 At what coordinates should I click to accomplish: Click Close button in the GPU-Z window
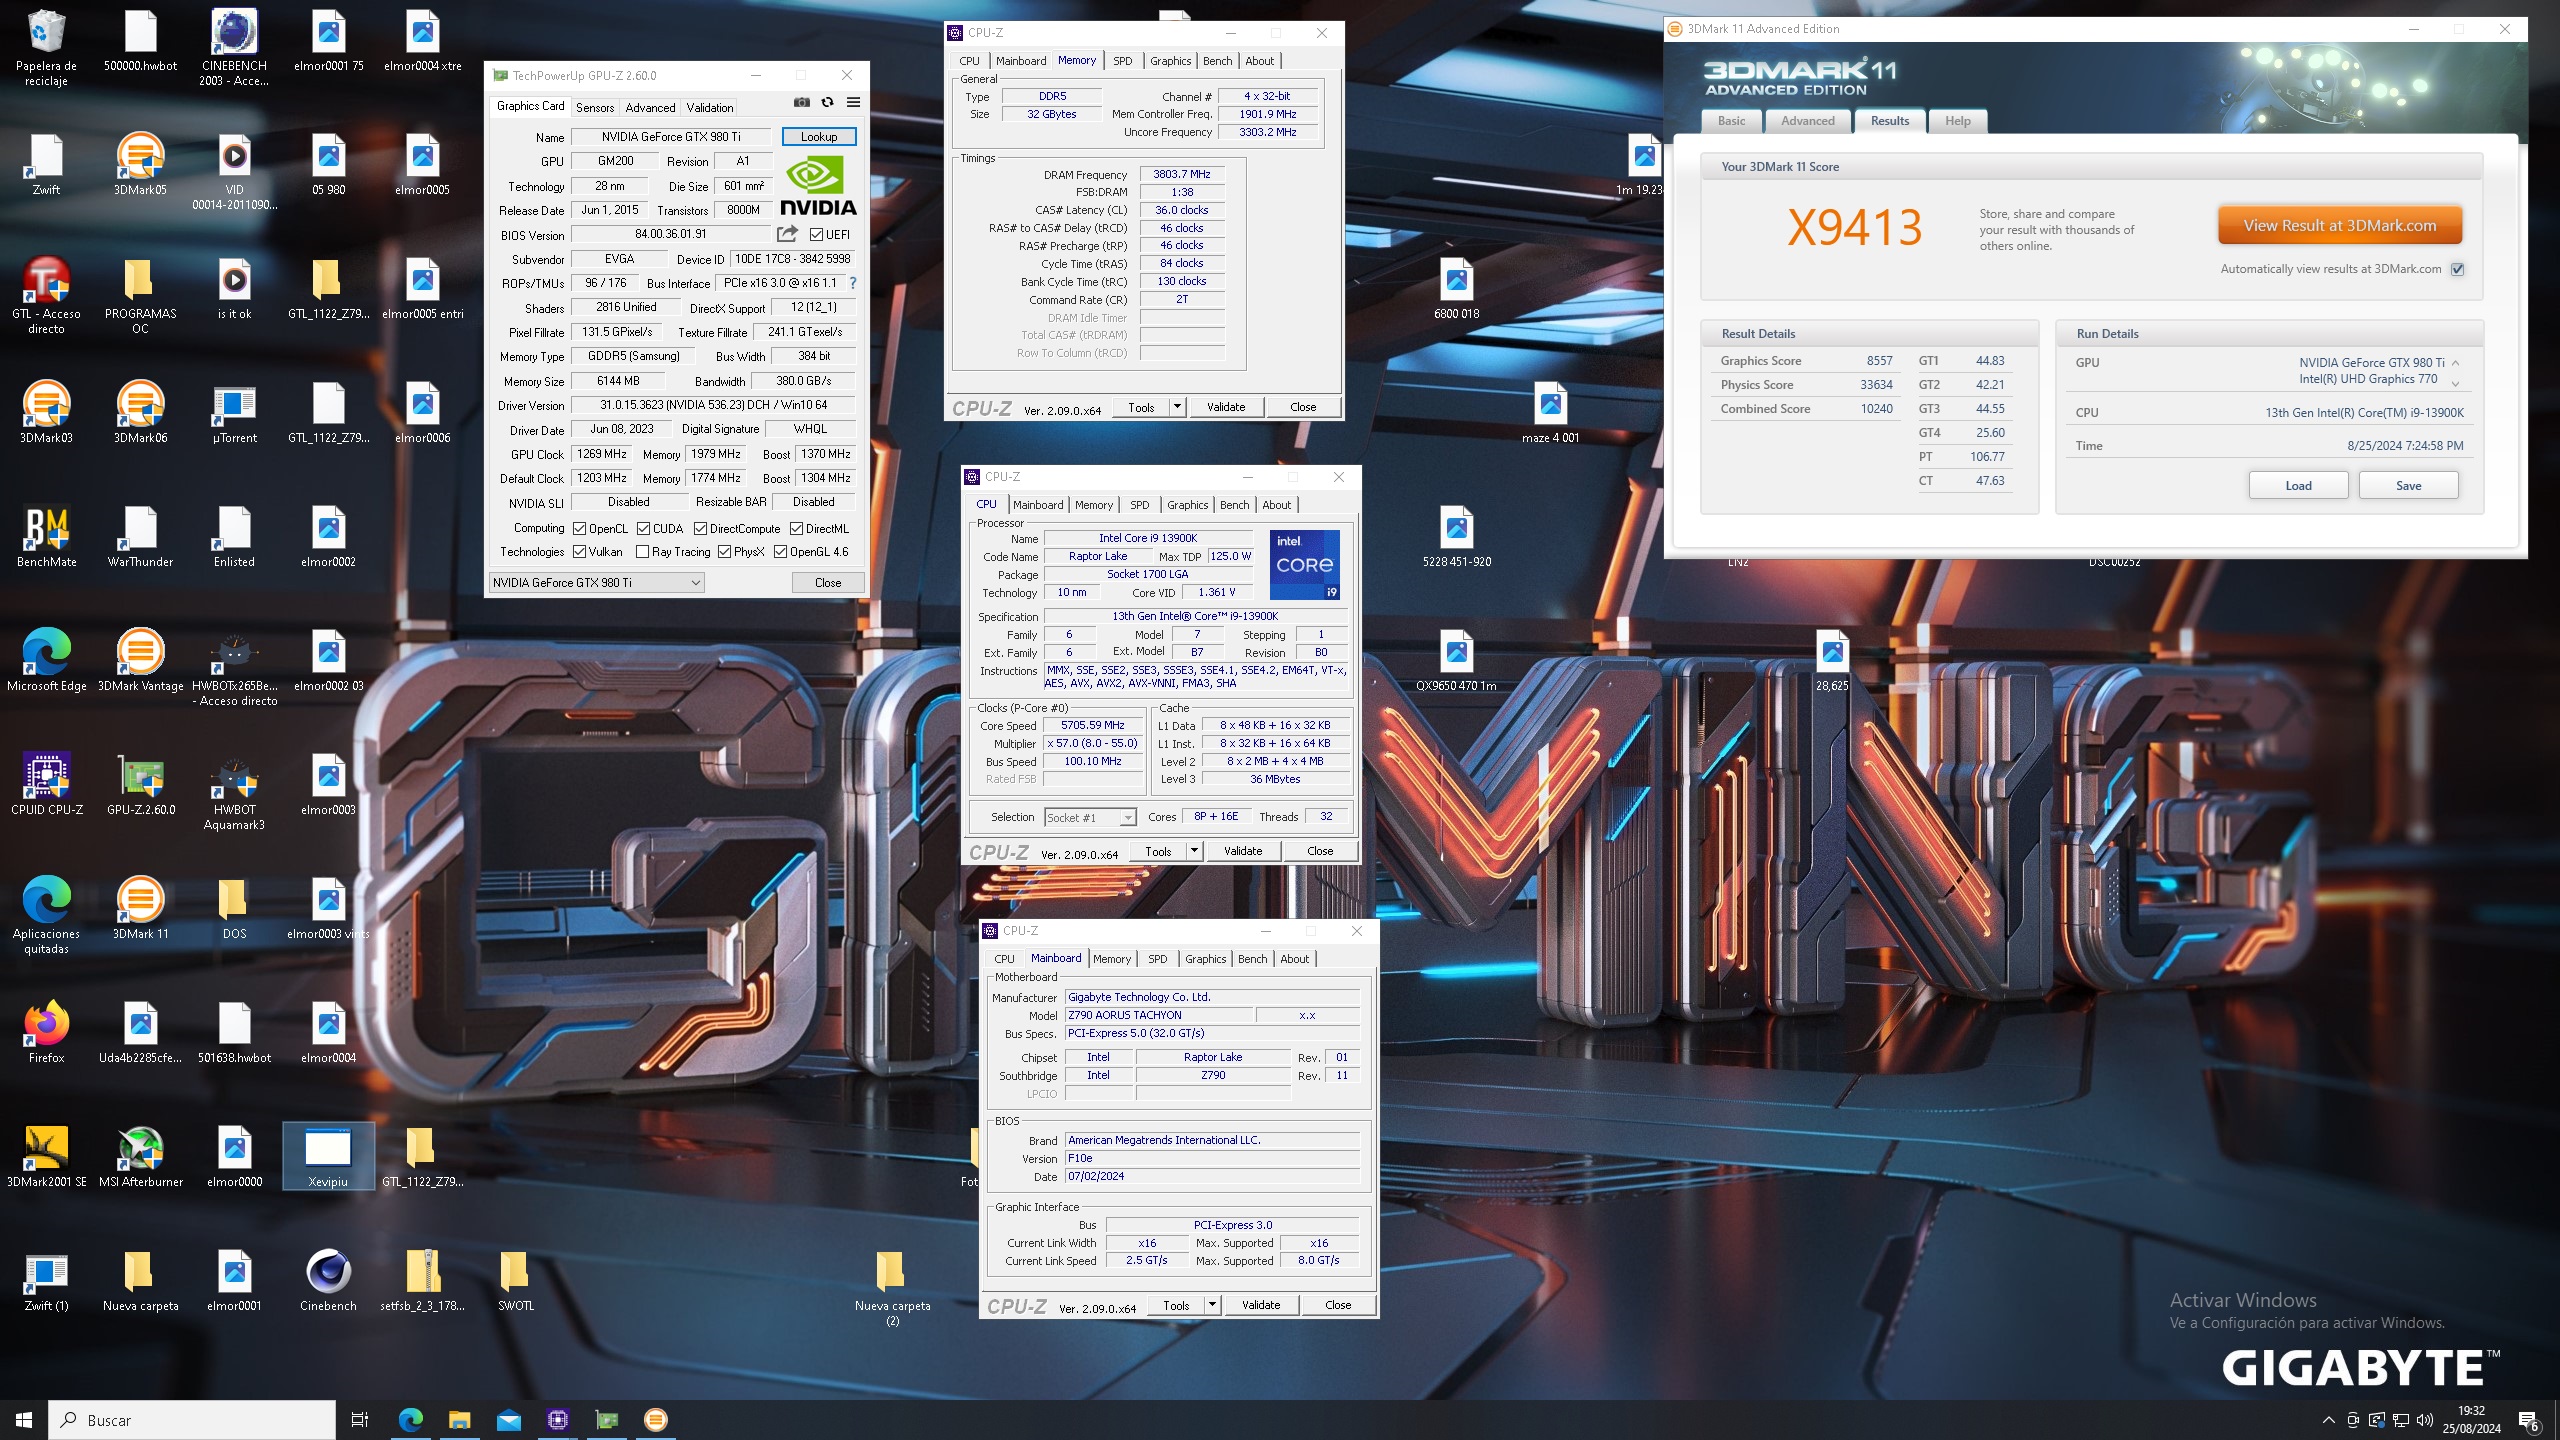coord(827,583)
